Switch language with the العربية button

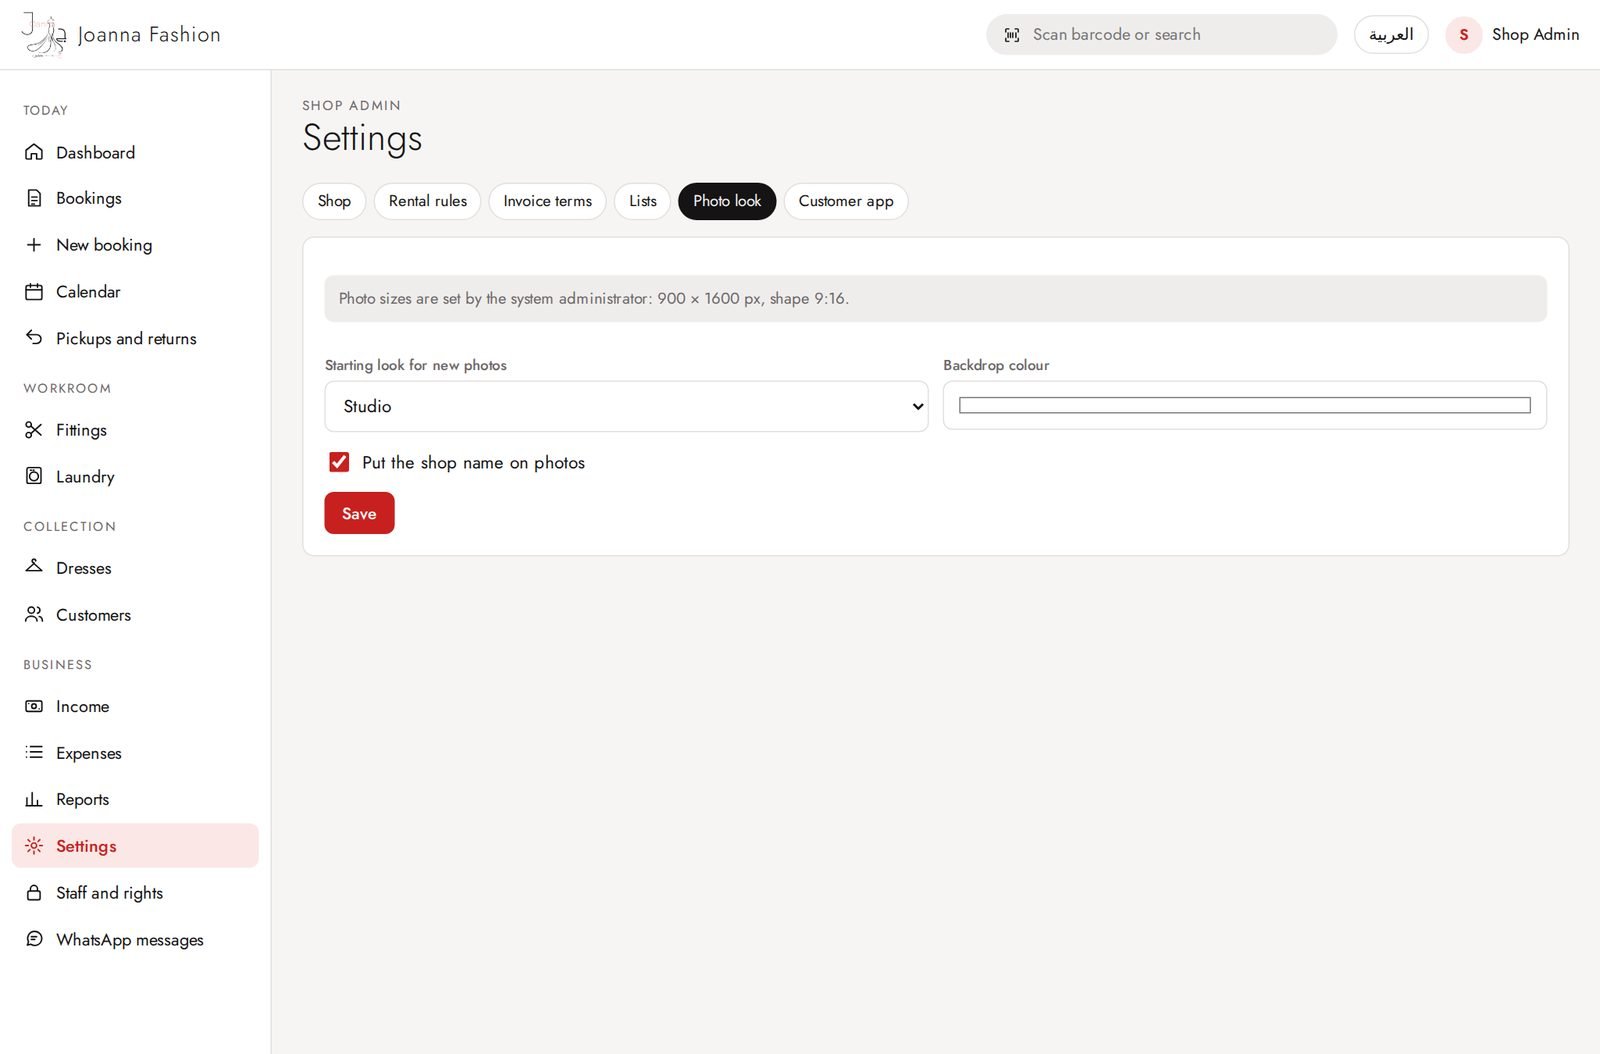(x=1391, y=35)
